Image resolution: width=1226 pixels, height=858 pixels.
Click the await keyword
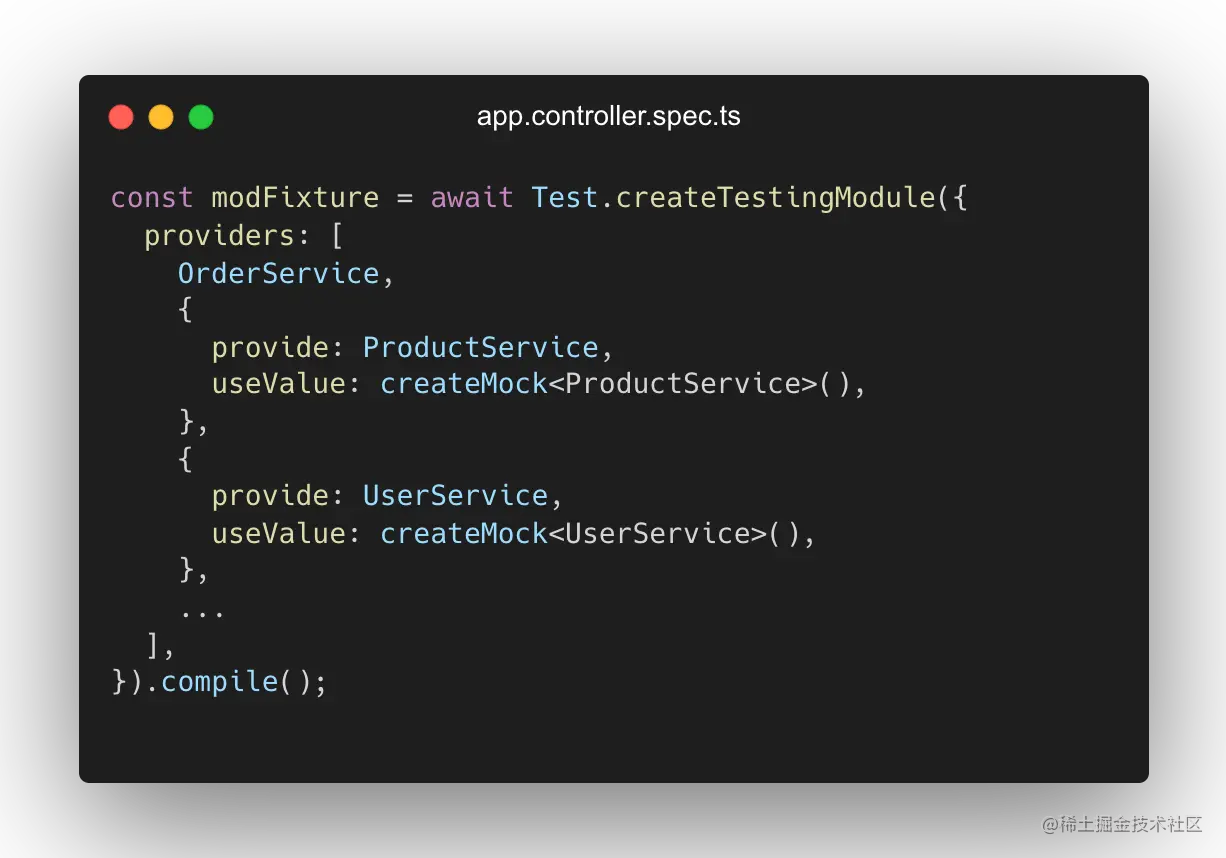tap(472, 197)
